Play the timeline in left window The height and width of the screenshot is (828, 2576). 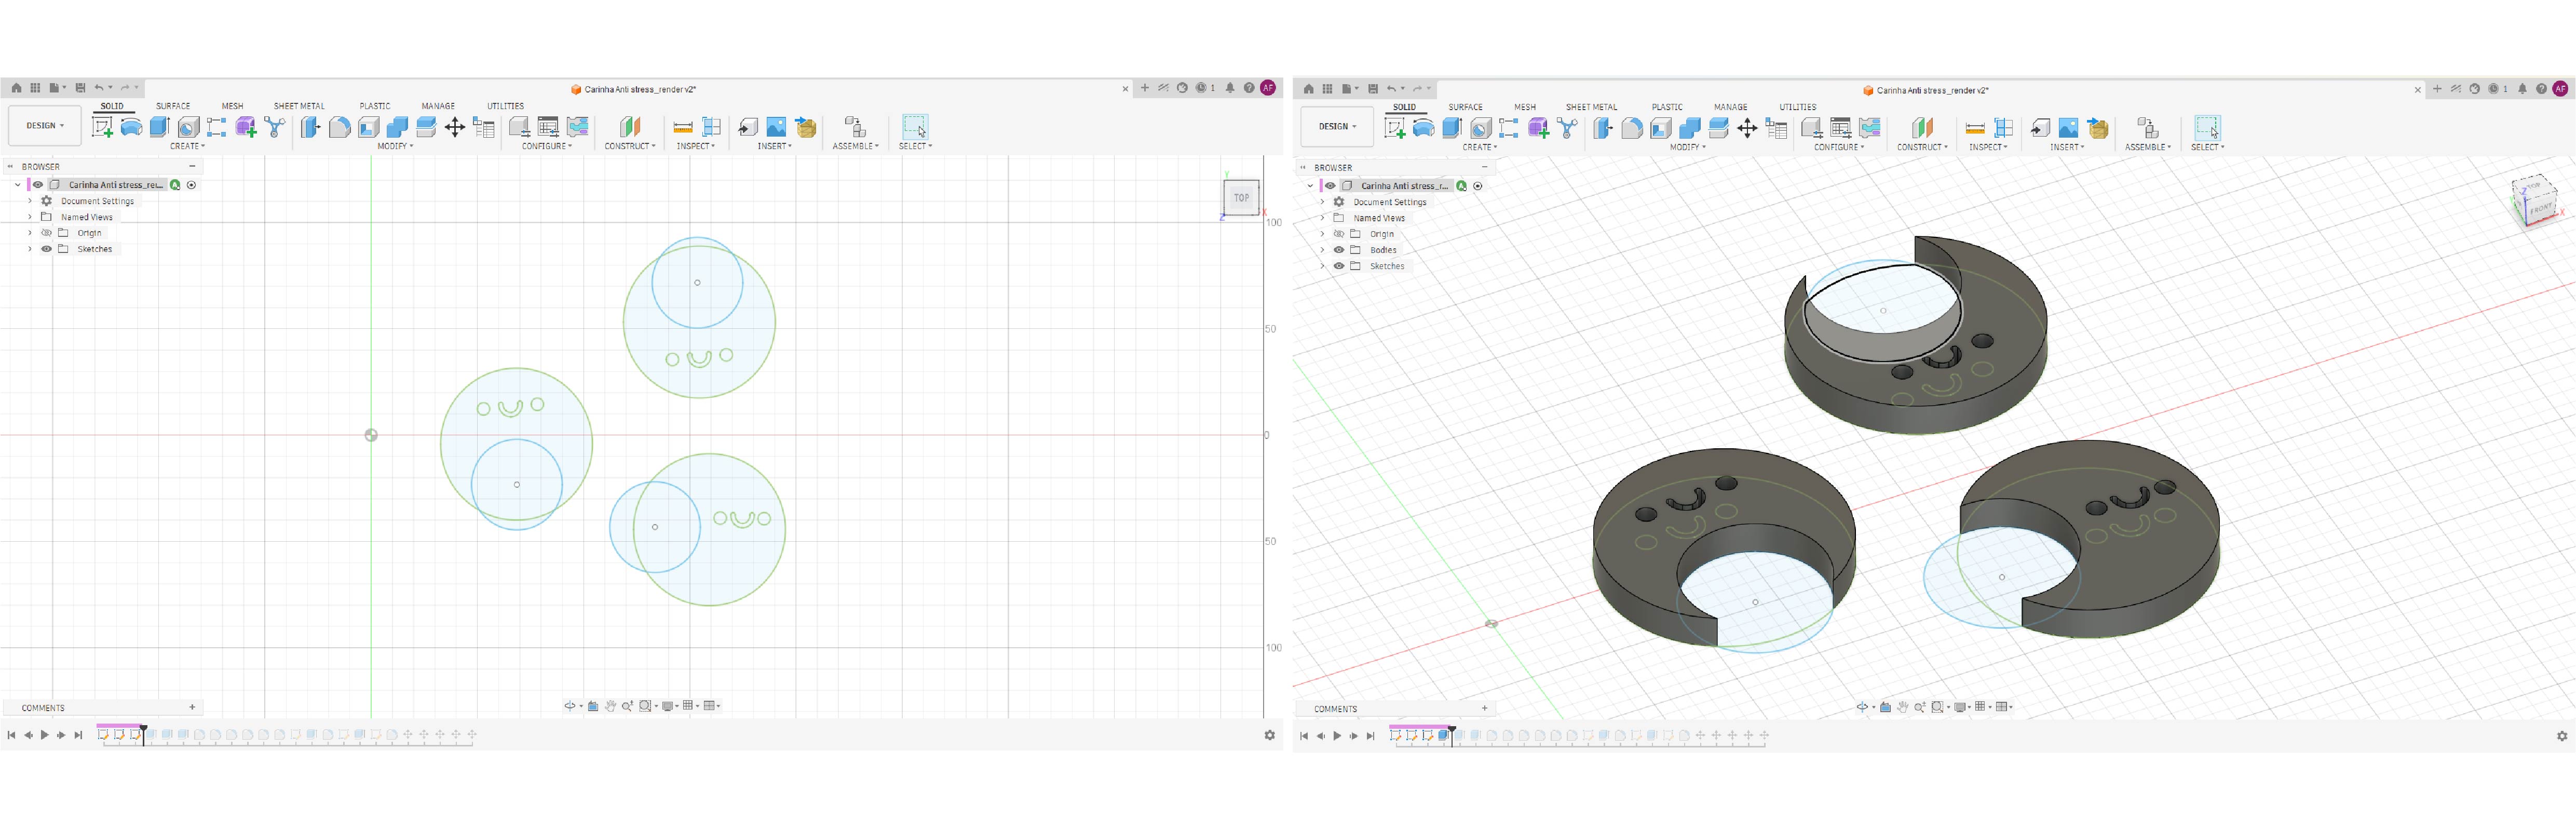pos(44,735)
